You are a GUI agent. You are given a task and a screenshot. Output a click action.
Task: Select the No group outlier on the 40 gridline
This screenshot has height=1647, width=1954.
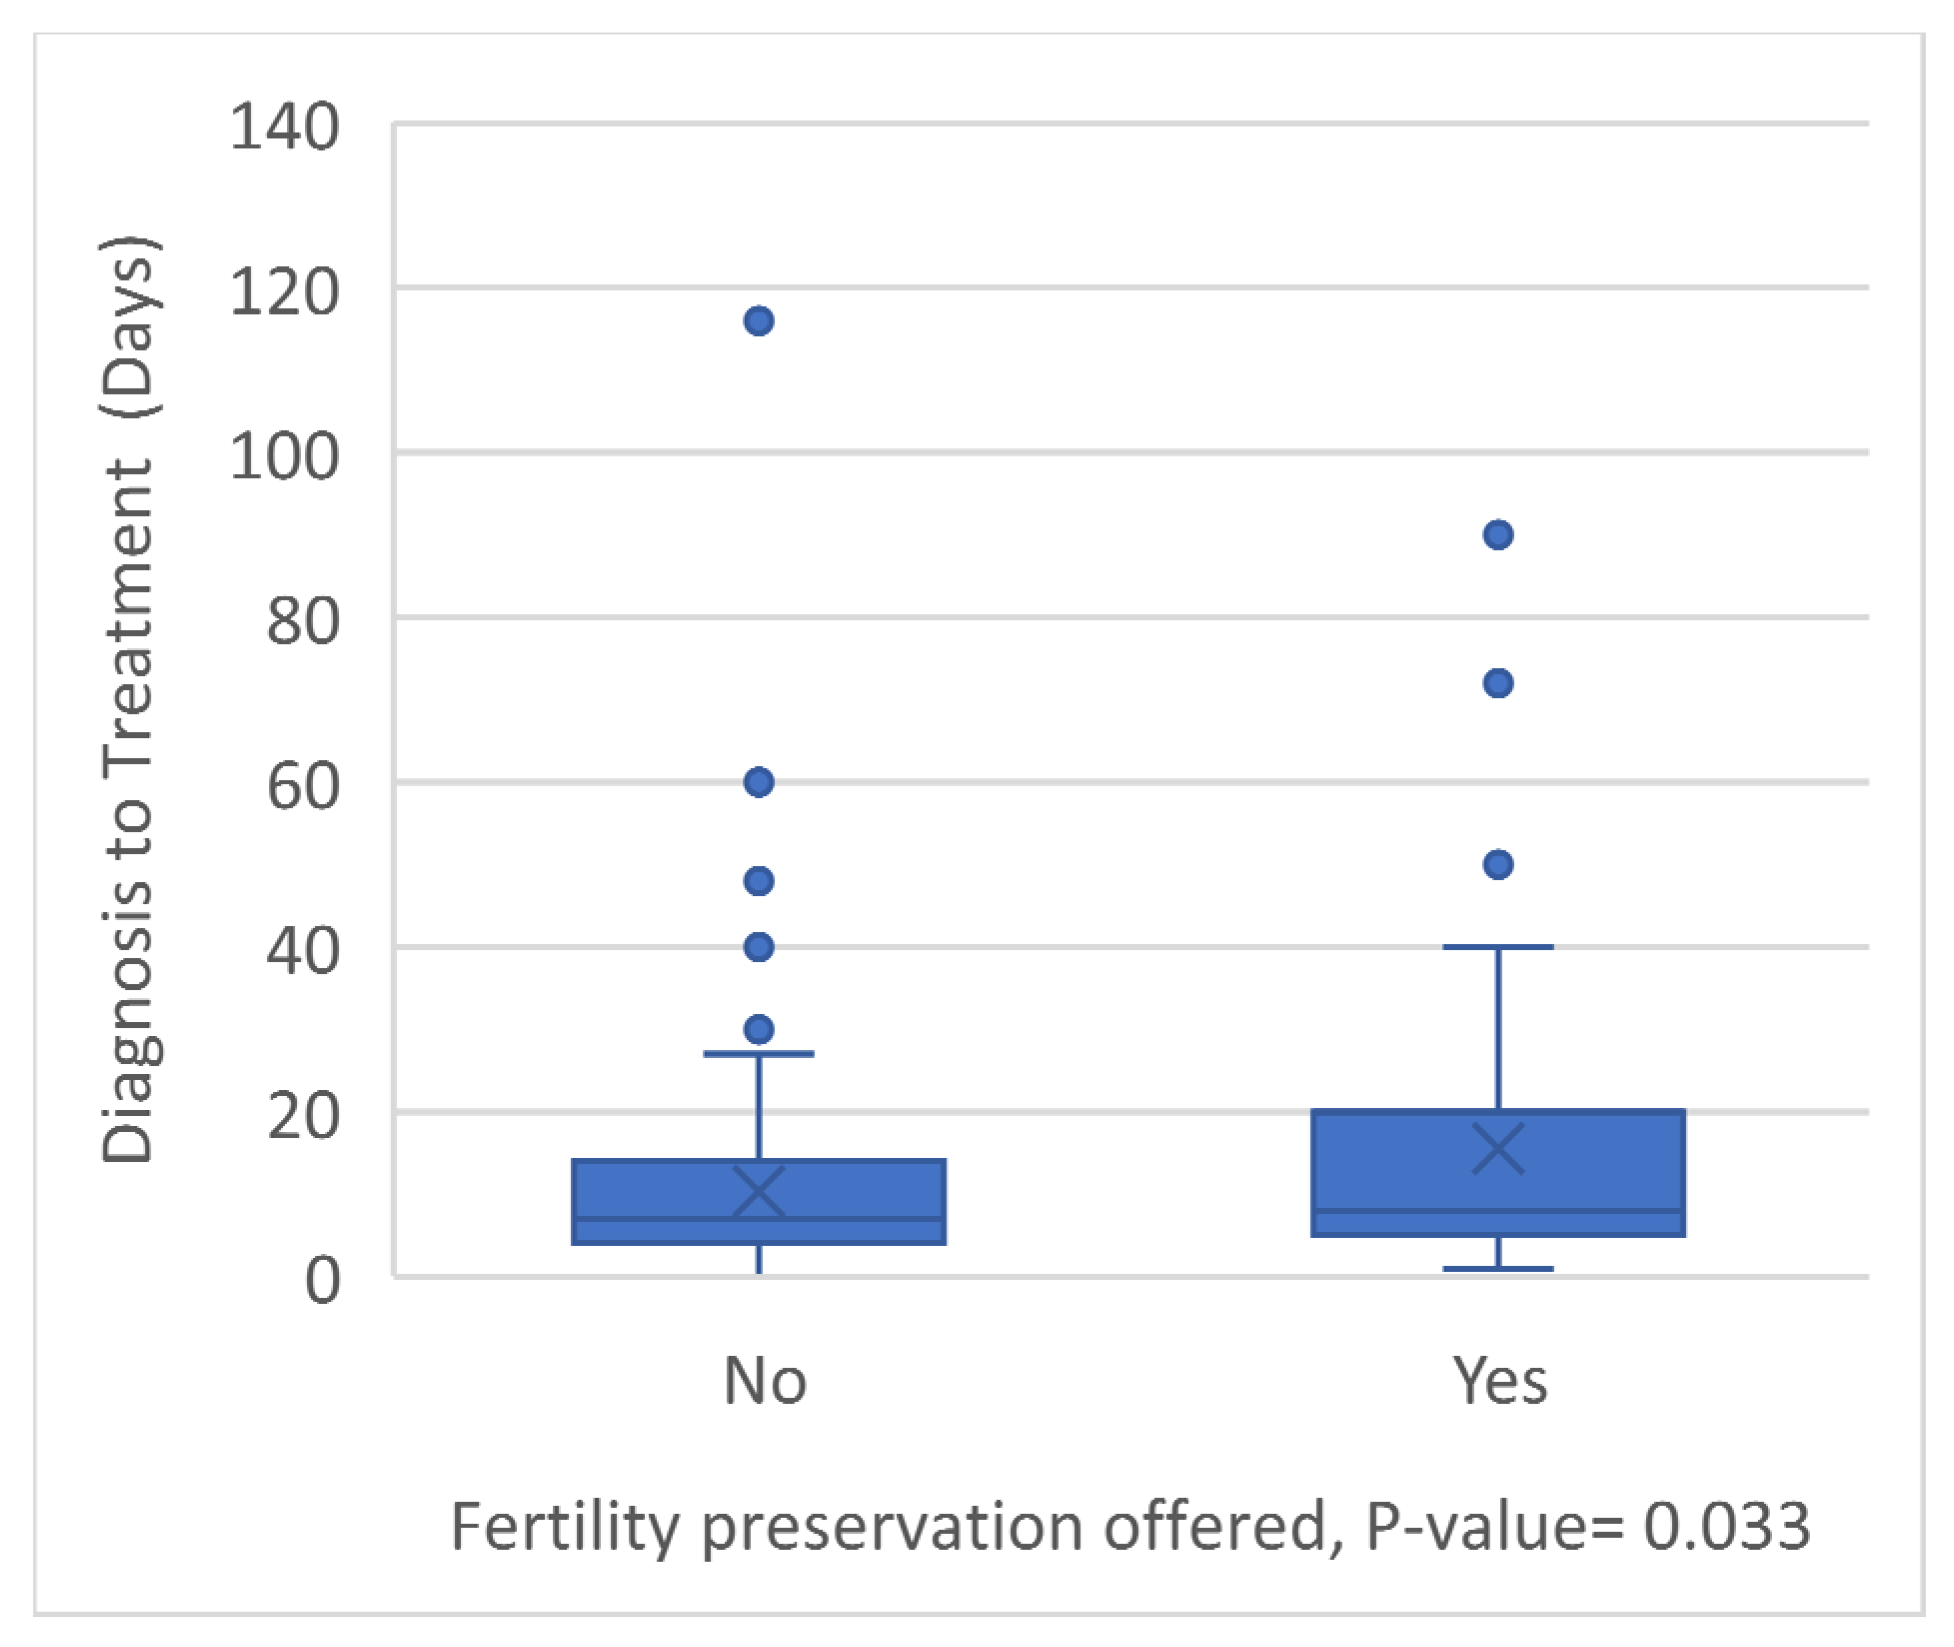tap(758, 947)
